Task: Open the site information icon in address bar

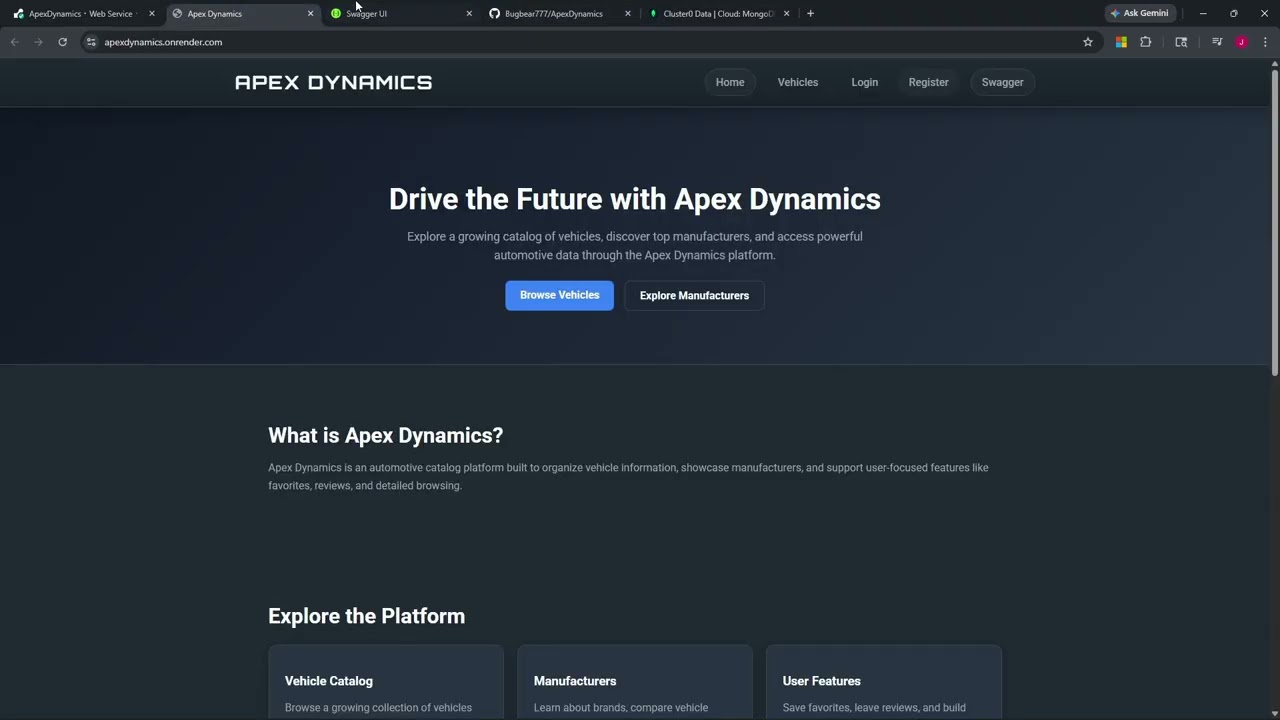Action: 91,42
